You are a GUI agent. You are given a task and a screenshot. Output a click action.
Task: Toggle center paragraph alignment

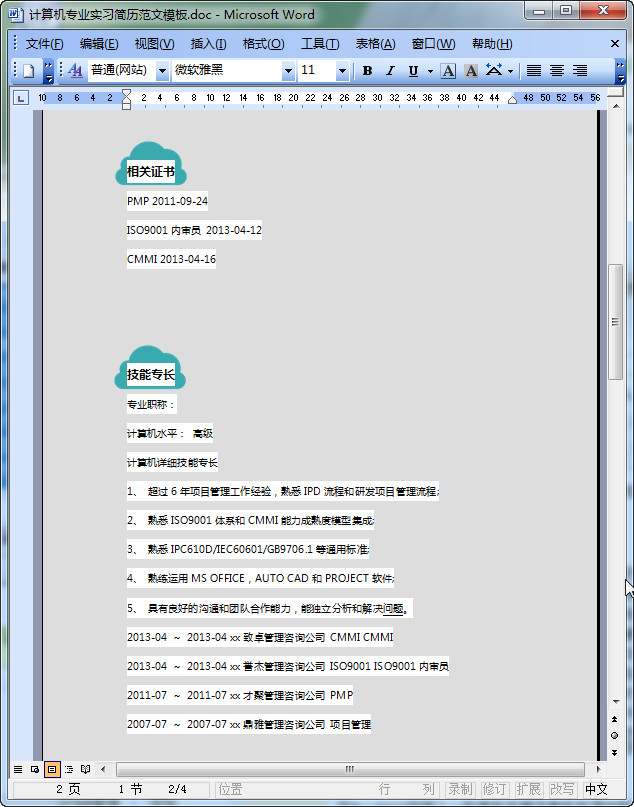(557, 71)
